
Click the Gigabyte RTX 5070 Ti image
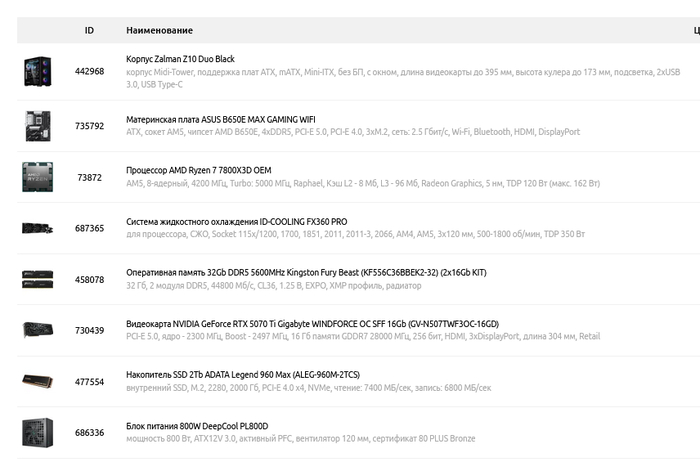tap(38, 330)
